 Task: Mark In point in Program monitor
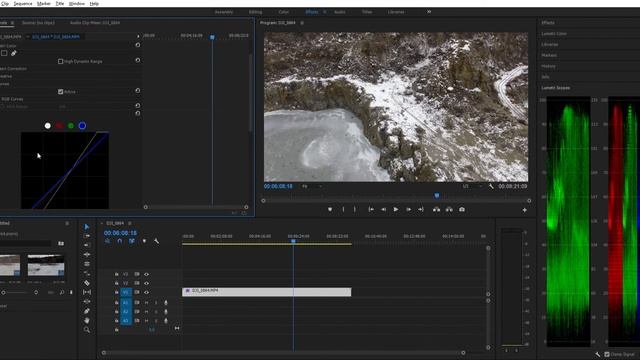coord(343,209)
